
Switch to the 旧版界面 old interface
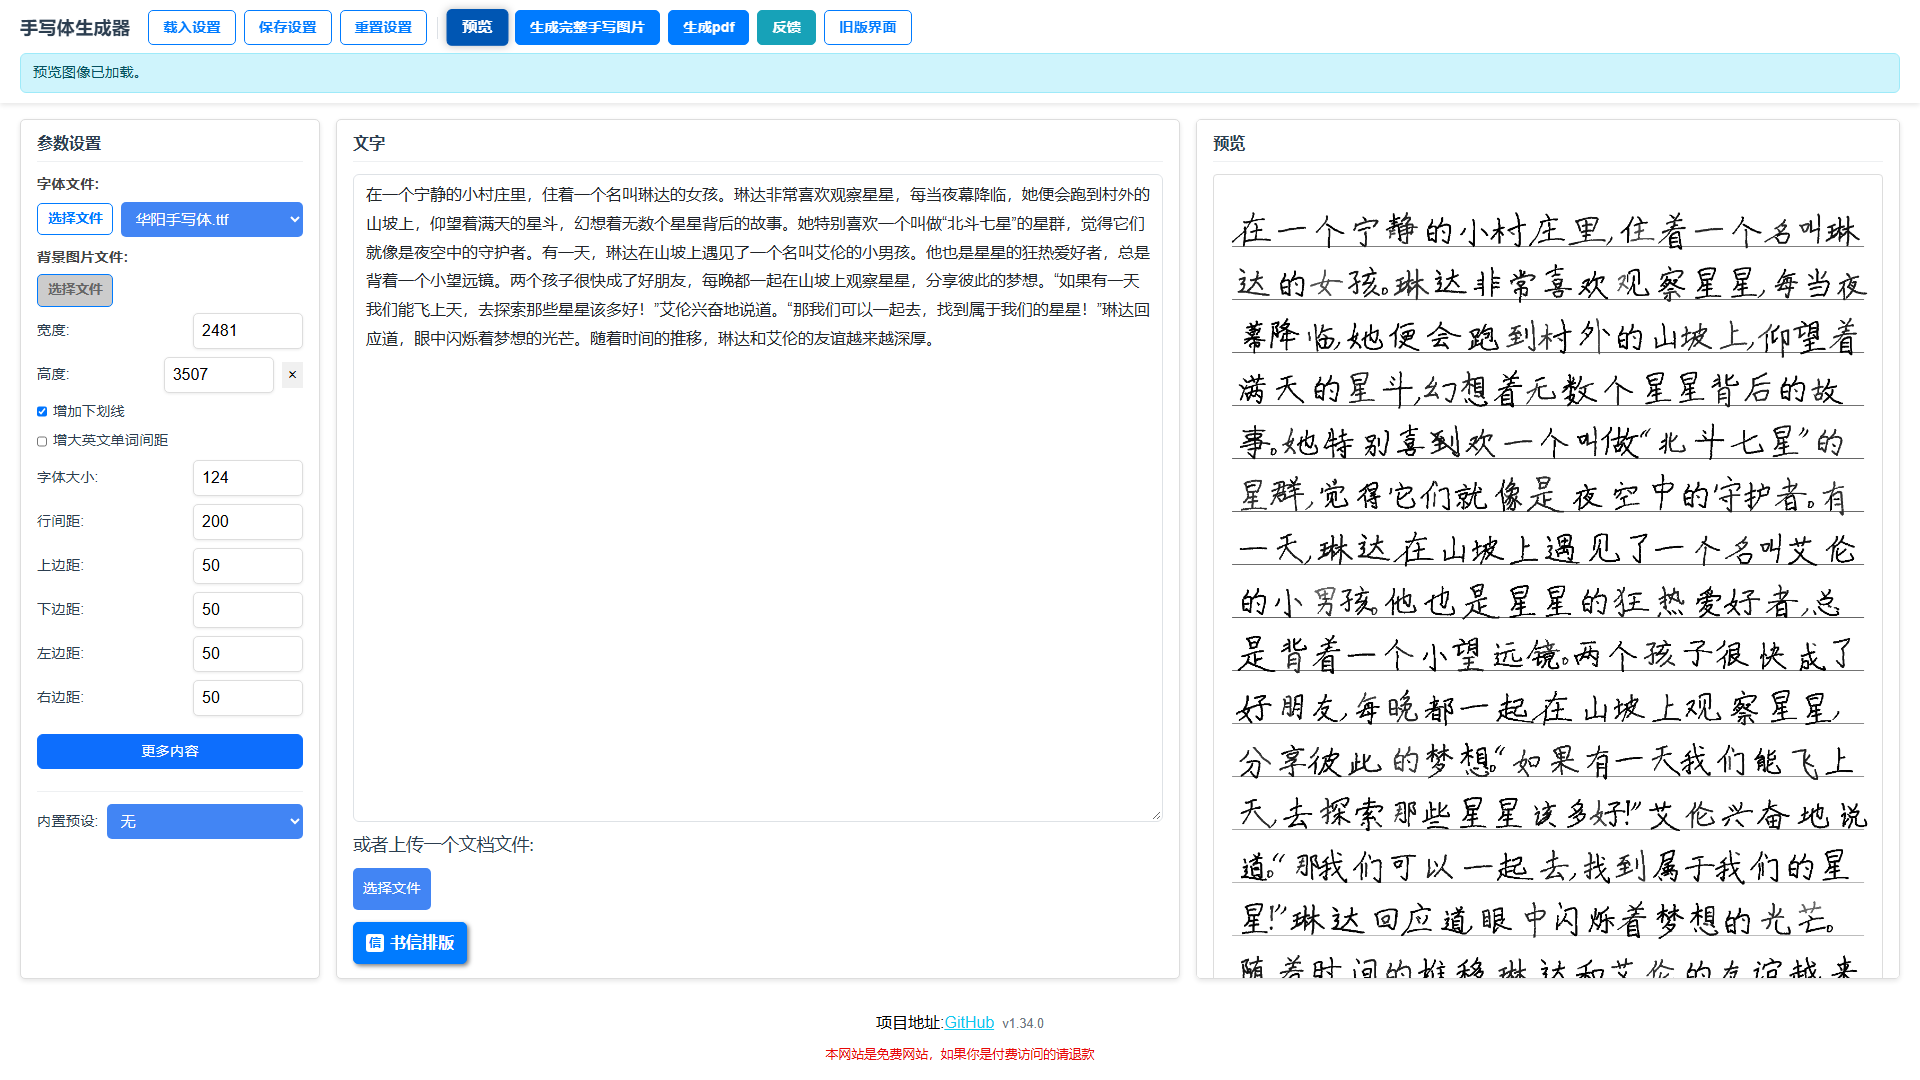click(868, 28)
